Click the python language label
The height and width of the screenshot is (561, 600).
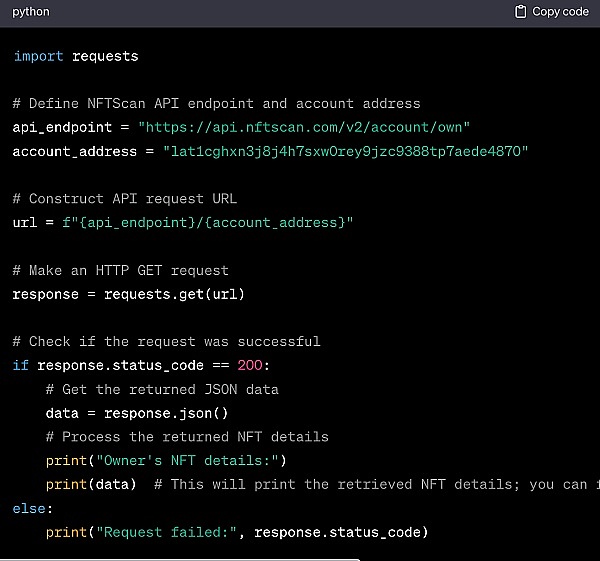pos(31,12)
